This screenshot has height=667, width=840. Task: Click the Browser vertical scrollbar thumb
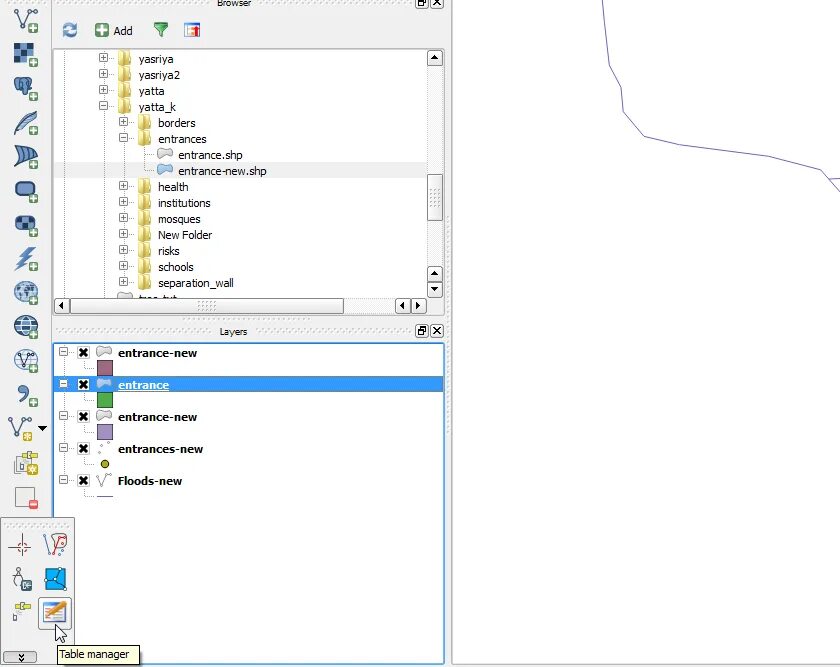tap(434, 197)
